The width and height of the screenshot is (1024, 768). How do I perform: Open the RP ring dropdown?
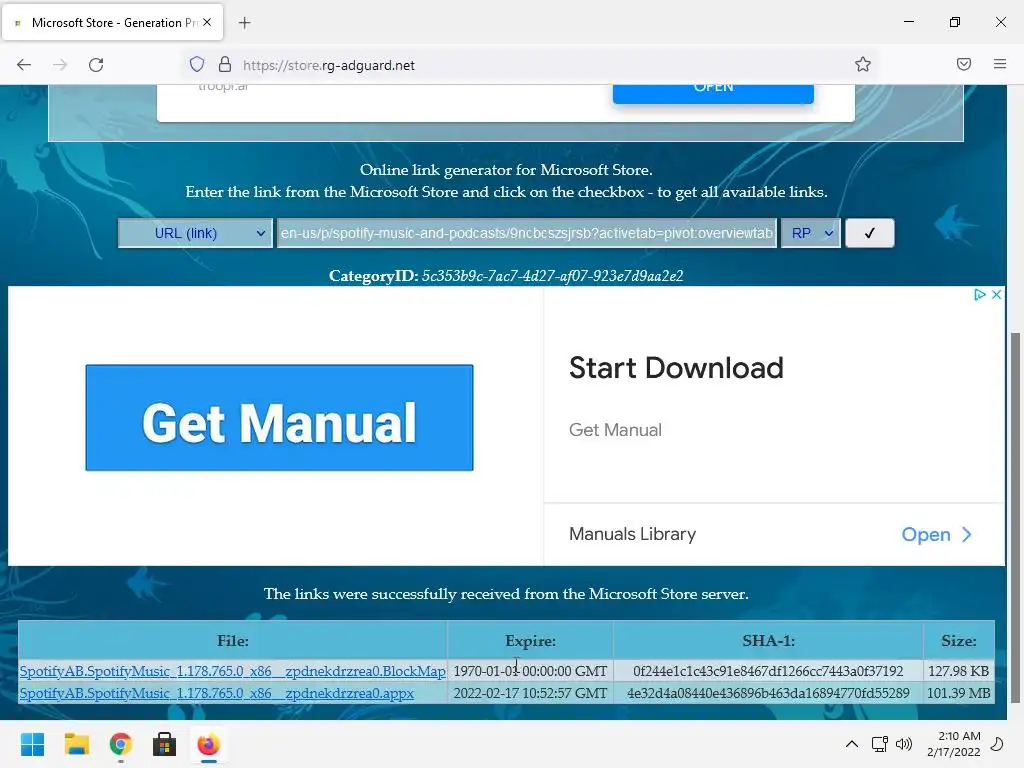click(810, 233)
